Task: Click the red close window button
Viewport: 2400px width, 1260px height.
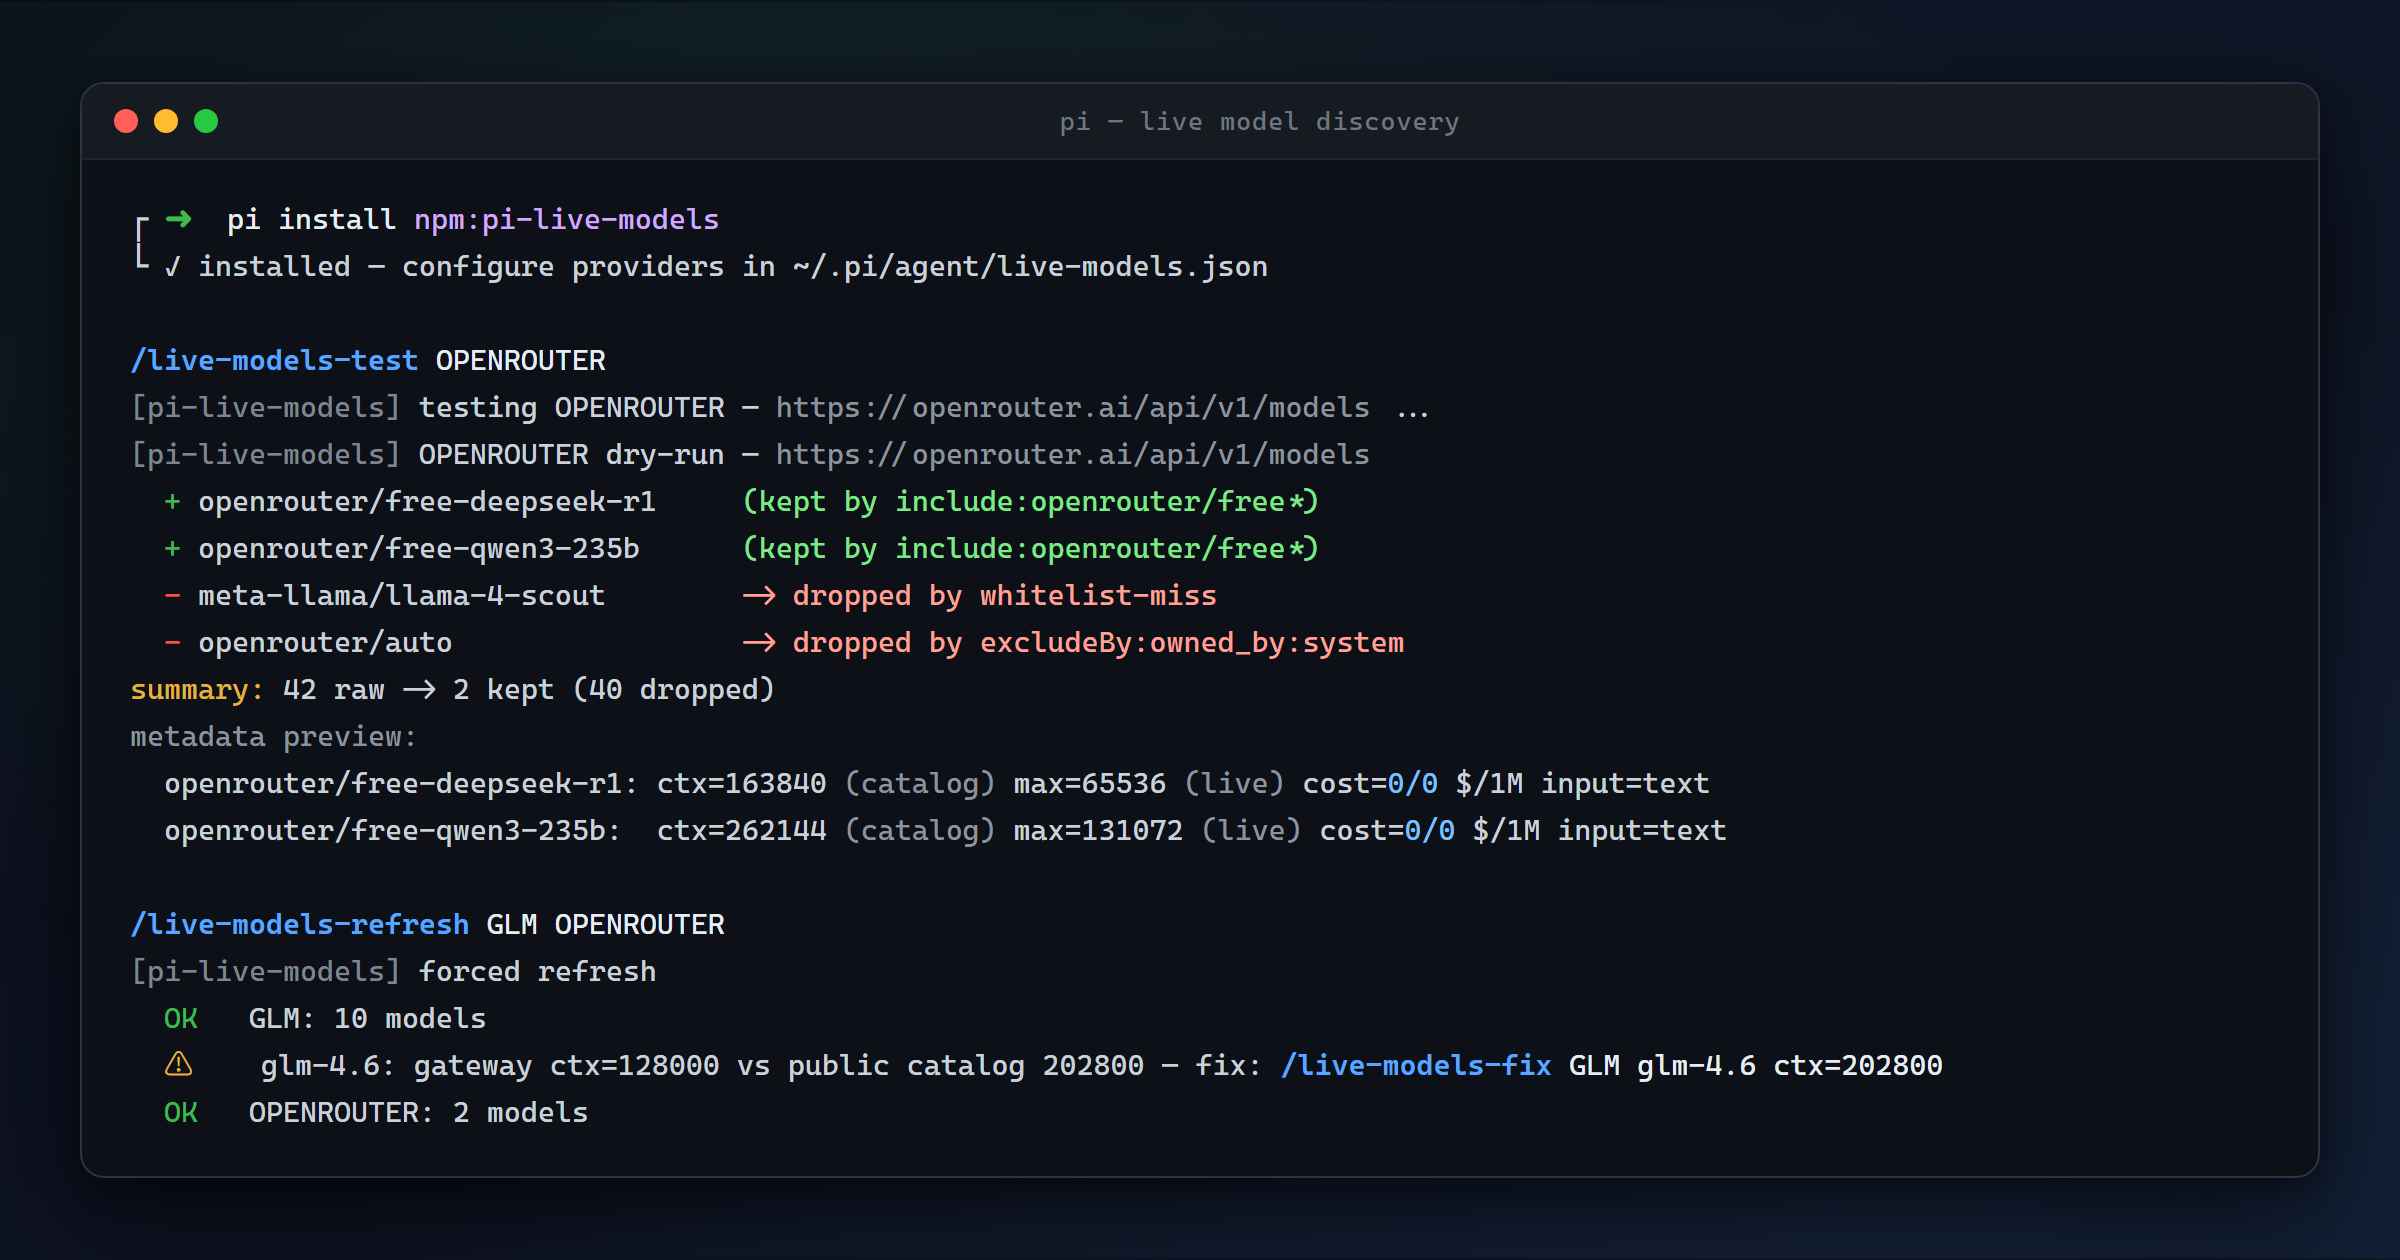Action: tap(126, 121)
